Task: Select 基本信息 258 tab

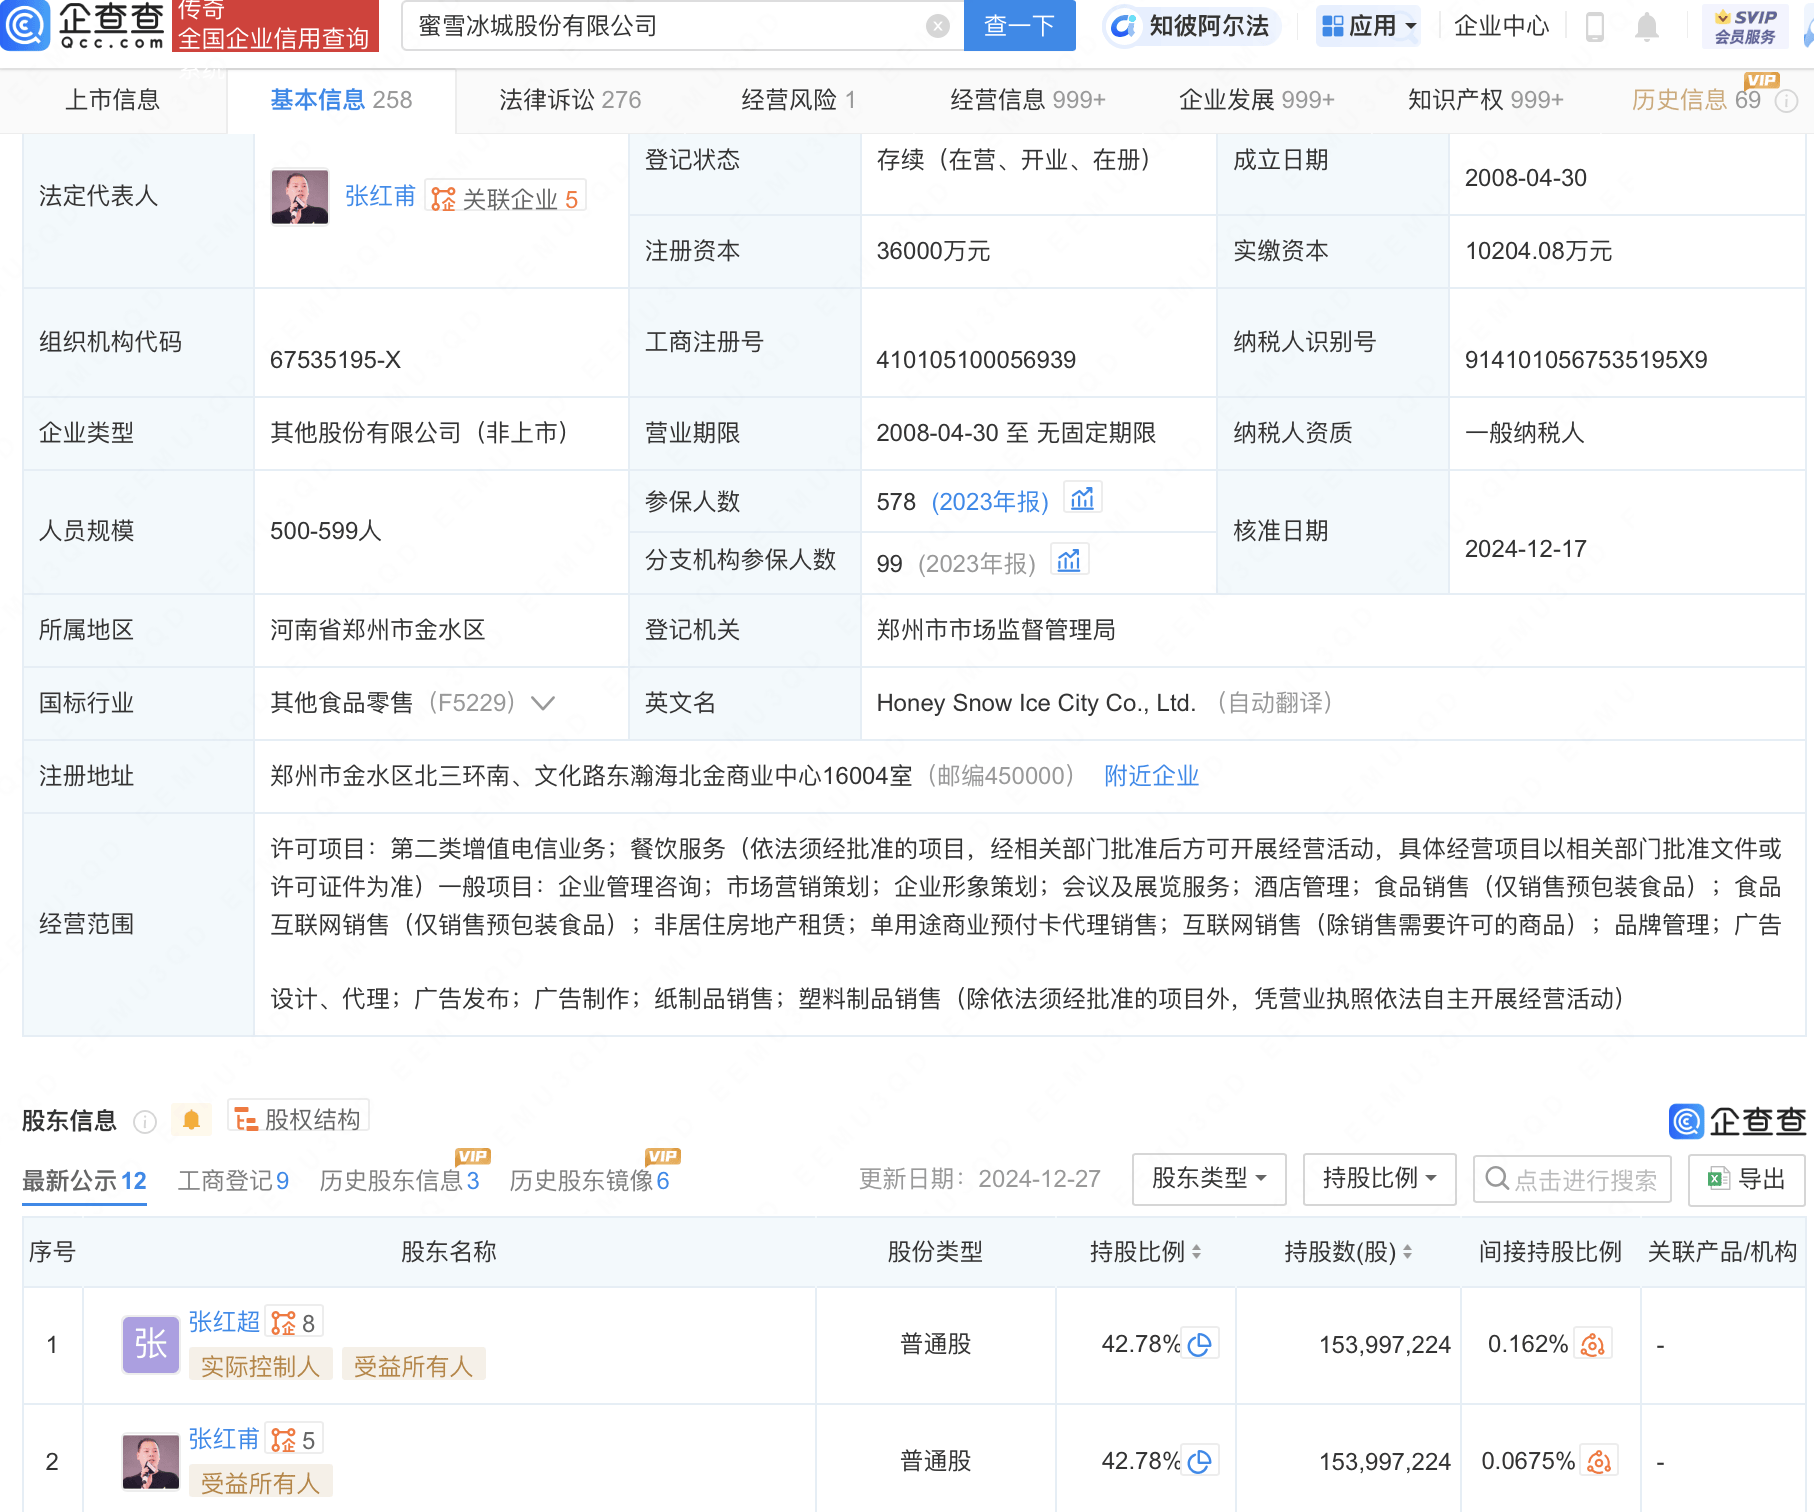Action: (341, 100)
